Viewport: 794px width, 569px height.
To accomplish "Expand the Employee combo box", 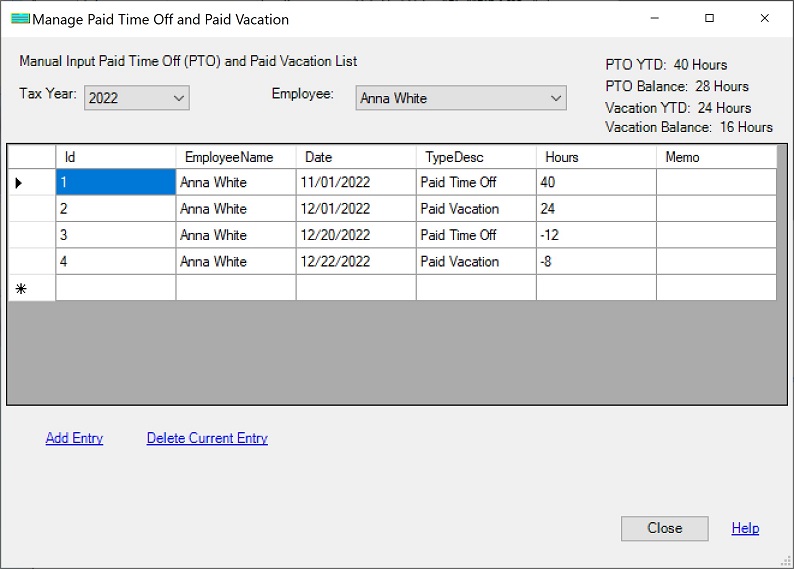I will (556, 98).
